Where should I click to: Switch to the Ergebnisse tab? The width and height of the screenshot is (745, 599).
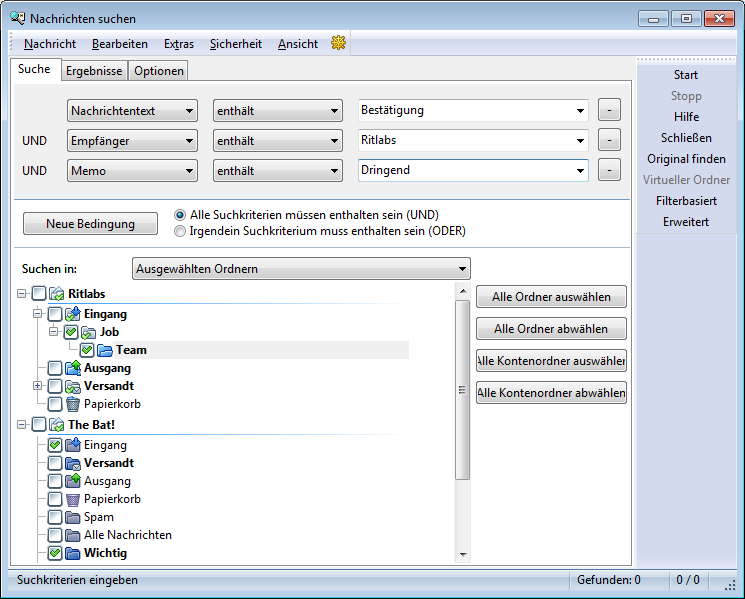(94, 71)
